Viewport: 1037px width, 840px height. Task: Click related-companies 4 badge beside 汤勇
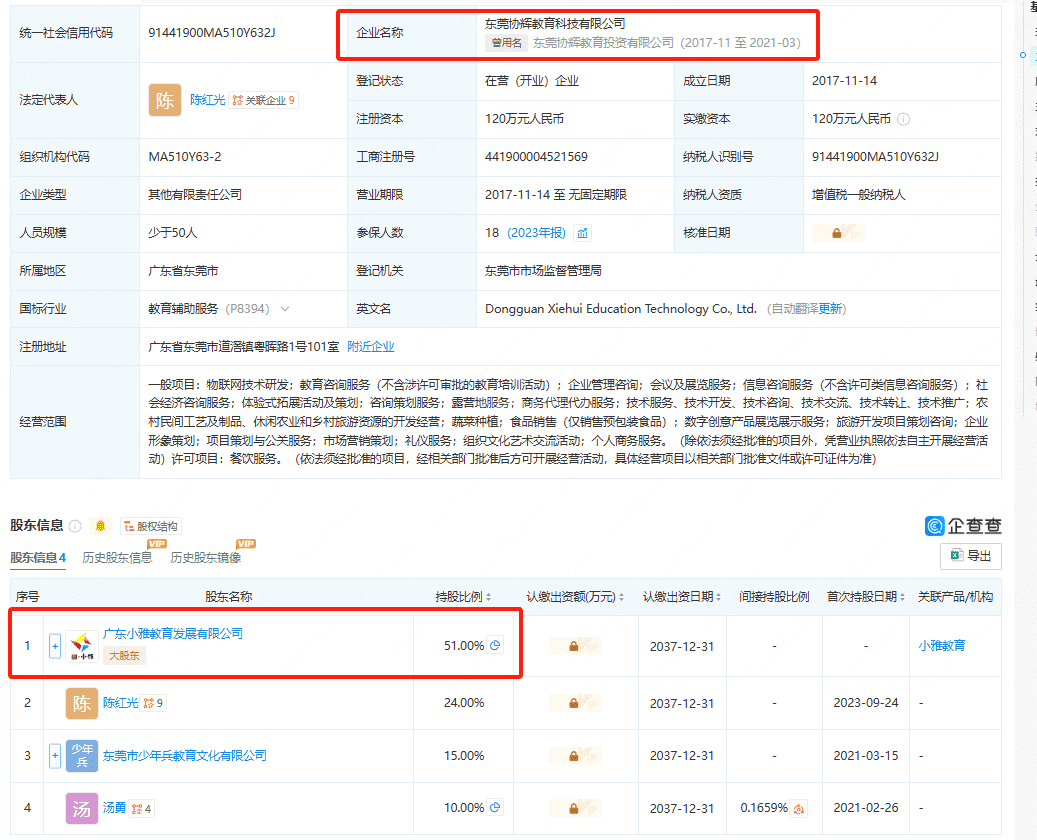[142, 808]
